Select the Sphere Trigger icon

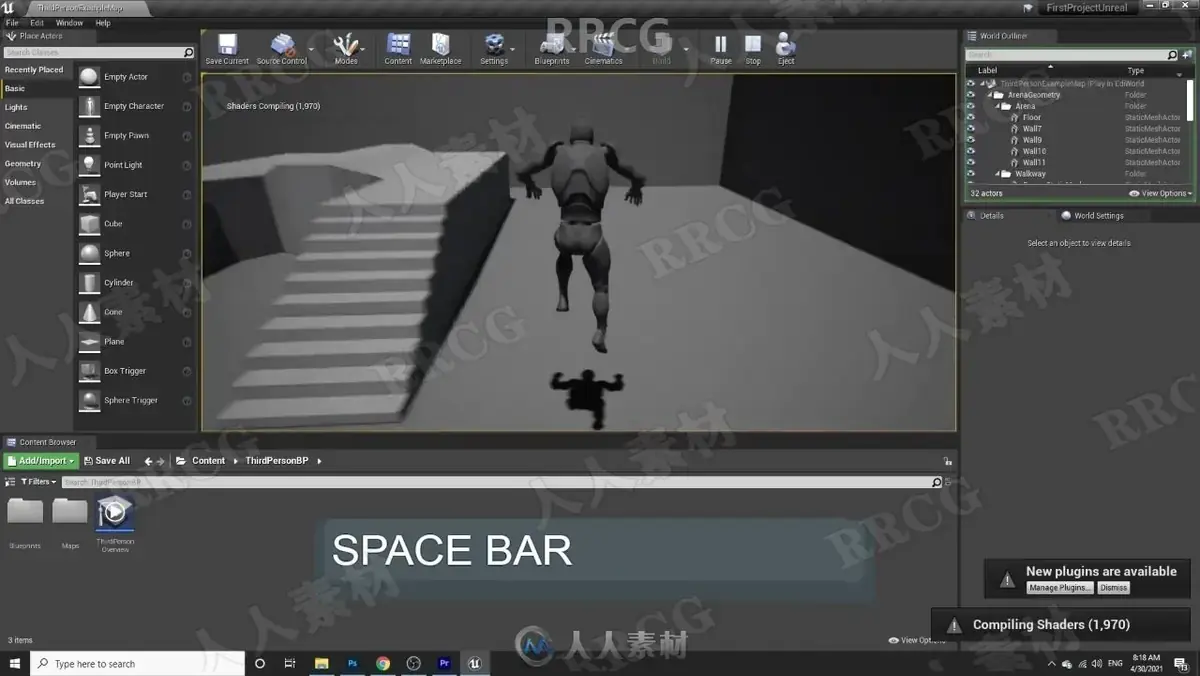tap(90, 400)
